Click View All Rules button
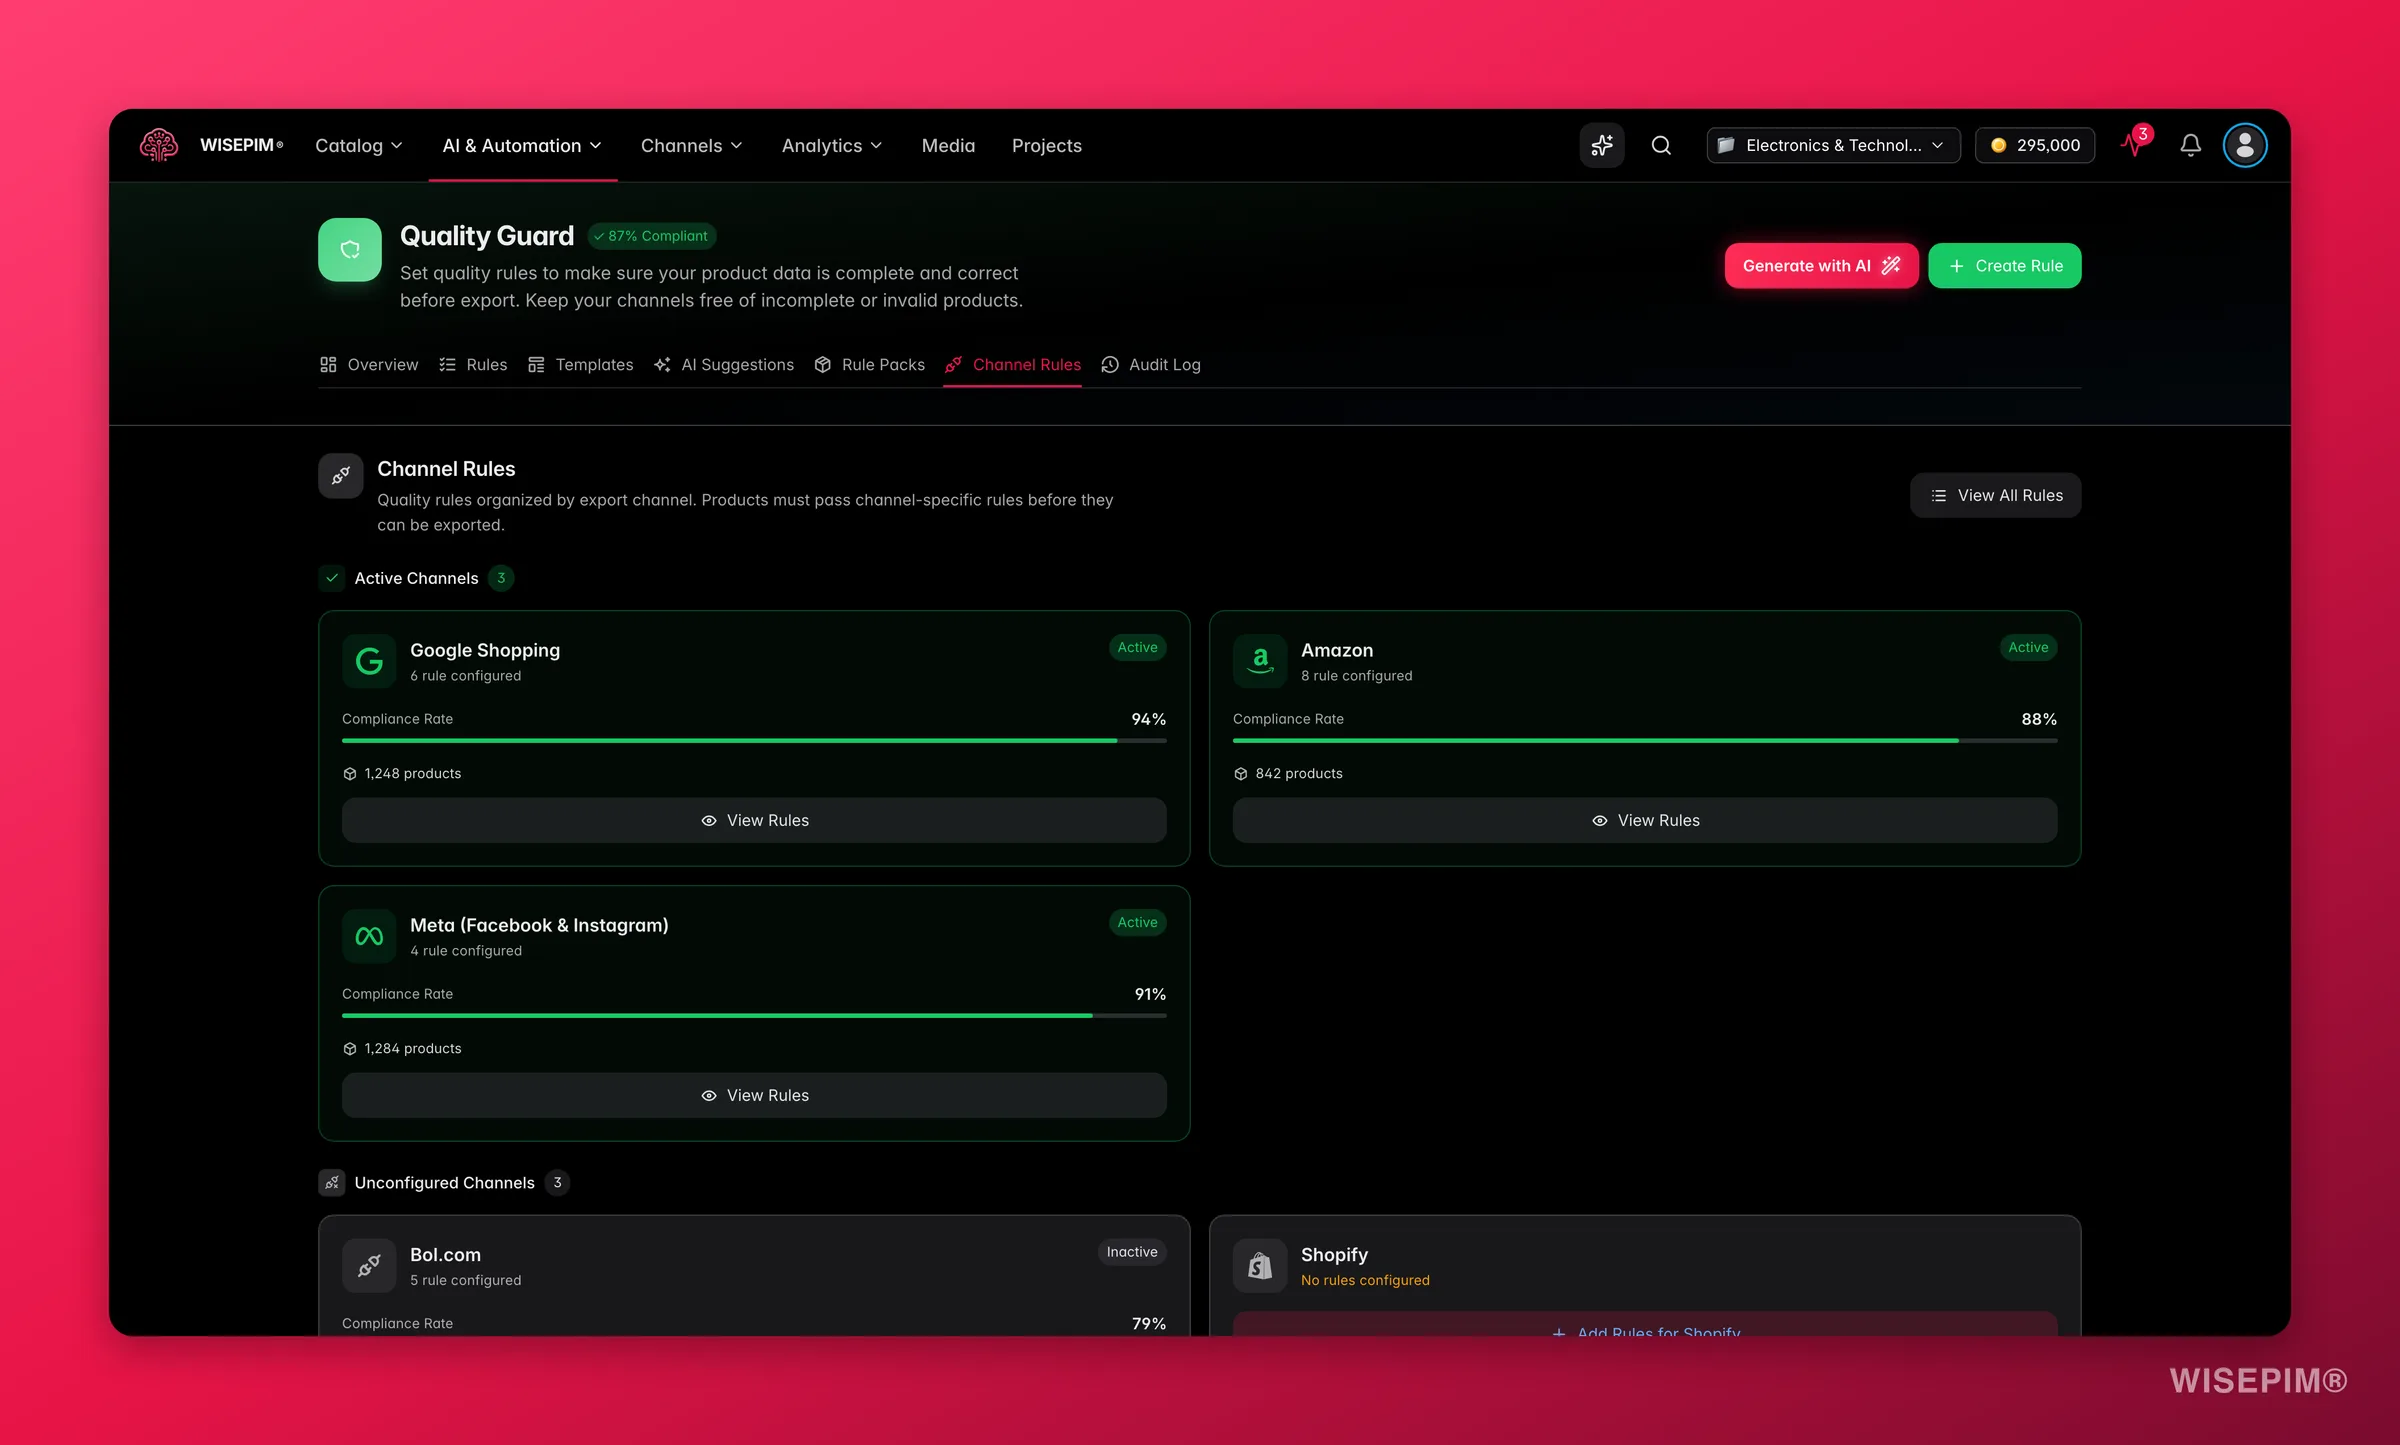2400x1445 pixels. click(1995, 496)
